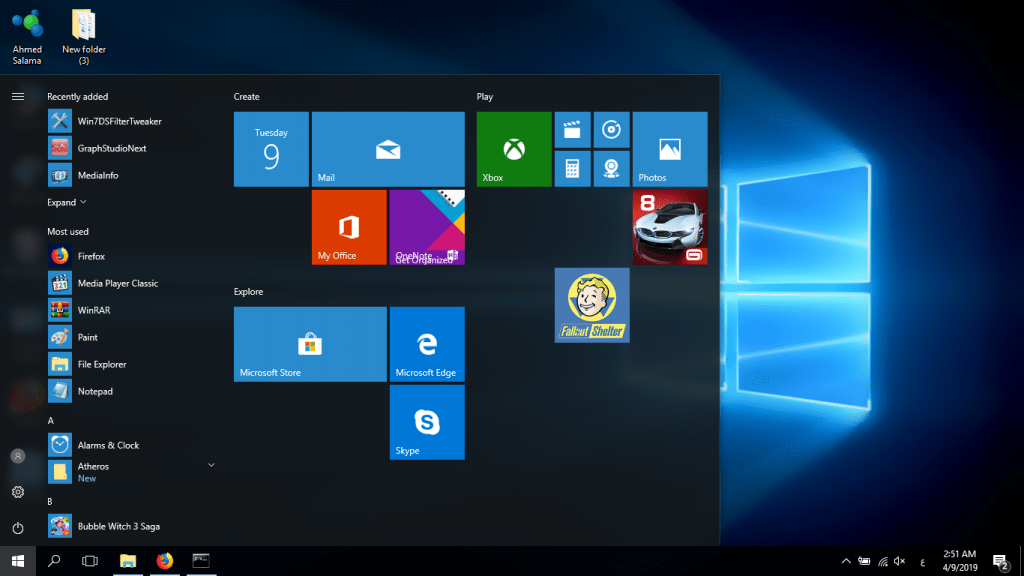Open Settings from the Start menu rail
Screen dimensions: 1024x576
pyautogui.click(x=18, y=492)
